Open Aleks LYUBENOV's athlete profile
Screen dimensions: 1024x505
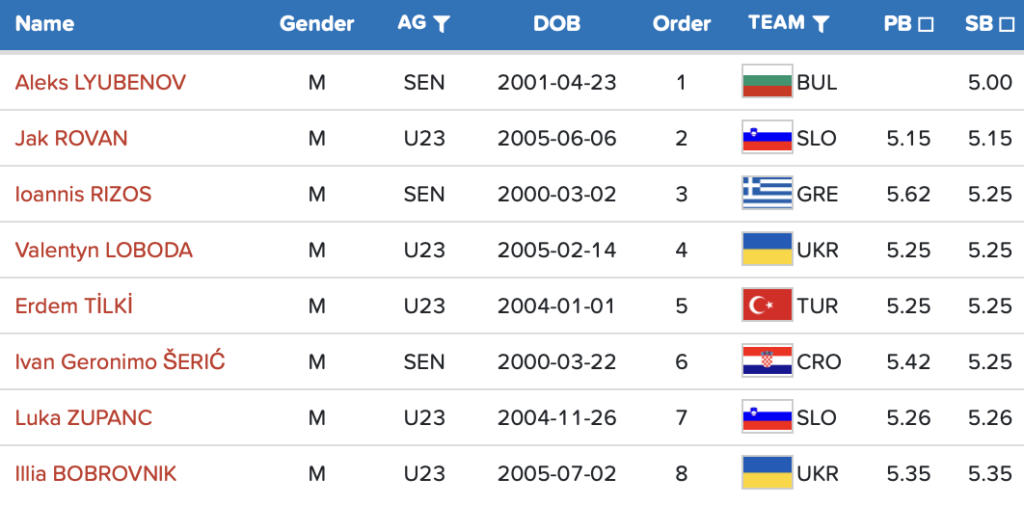100,82
